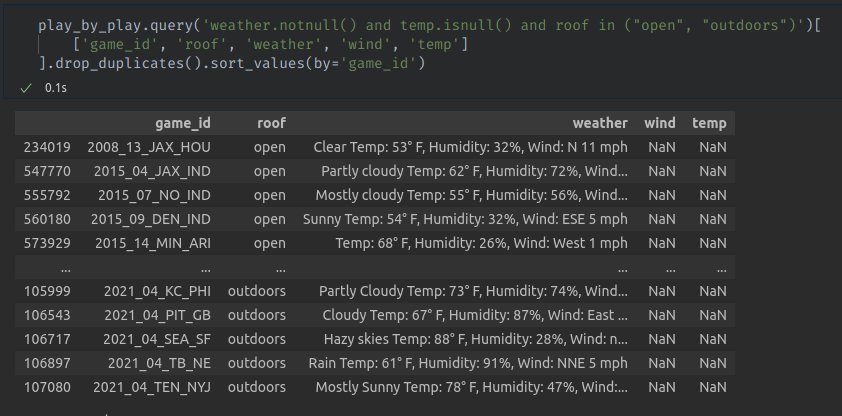Click row index 234019

pos(47,147)
